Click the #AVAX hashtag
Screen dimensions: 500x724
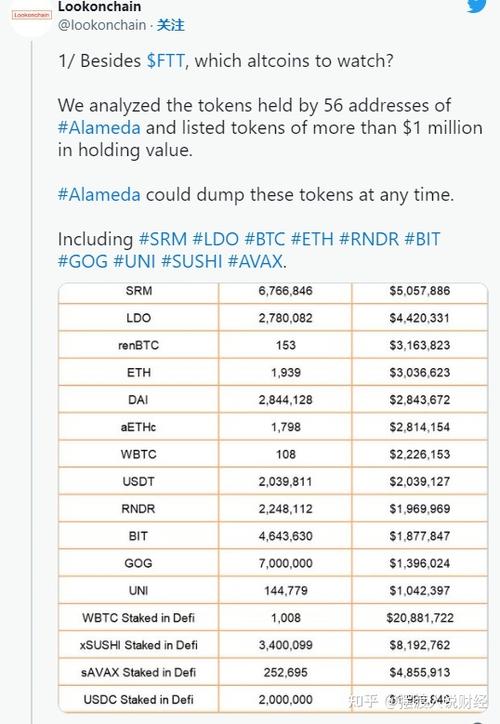pos(255,261)
